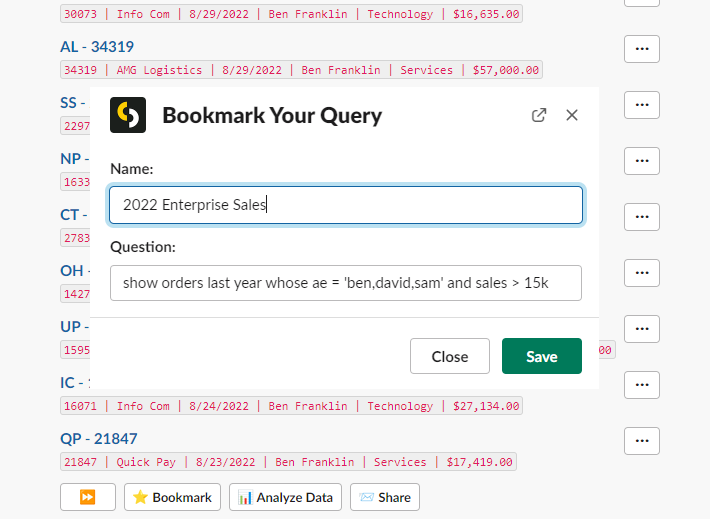This screenshot has width=710, height=519.
Task: Open the dialog in a new window
Action: [x=539, y=115]
